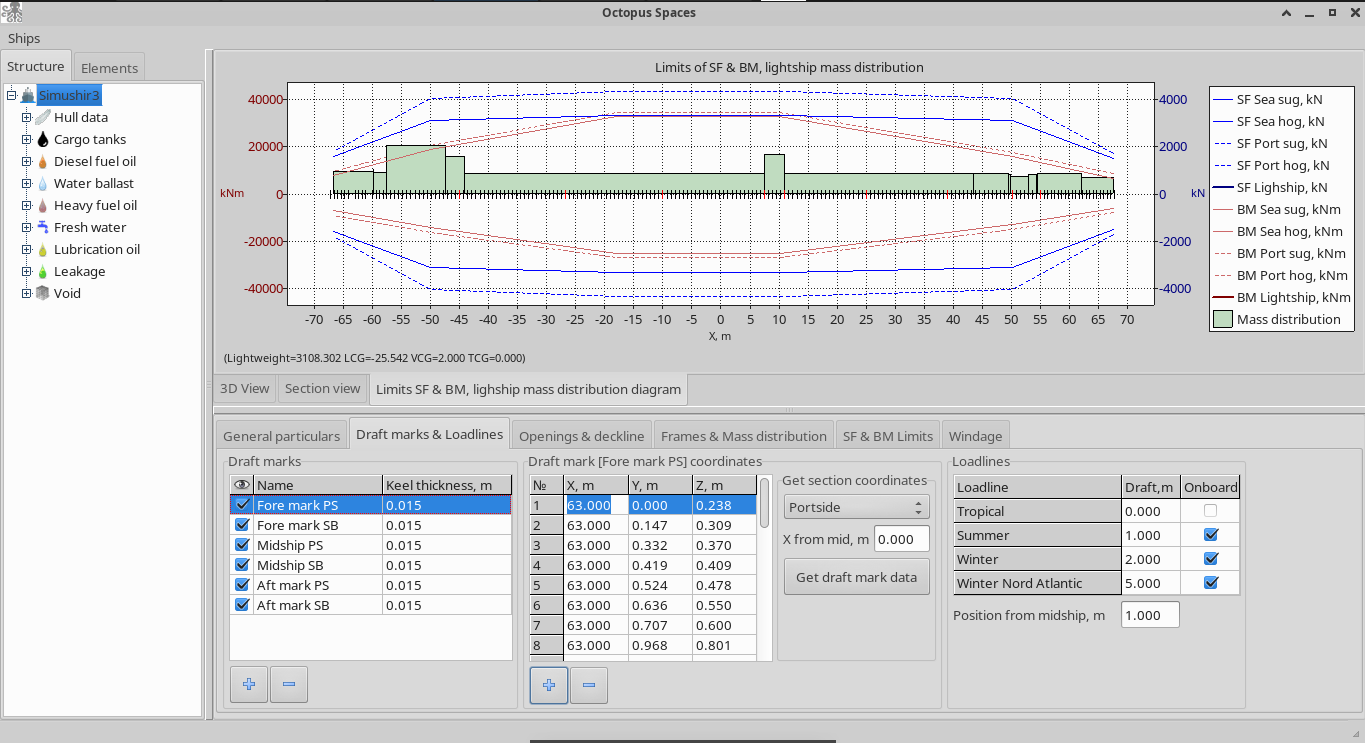
Task: Enable the Tropical loadline Onboard checkbox
Action: pyautogui.click(x=1211, y=511)
